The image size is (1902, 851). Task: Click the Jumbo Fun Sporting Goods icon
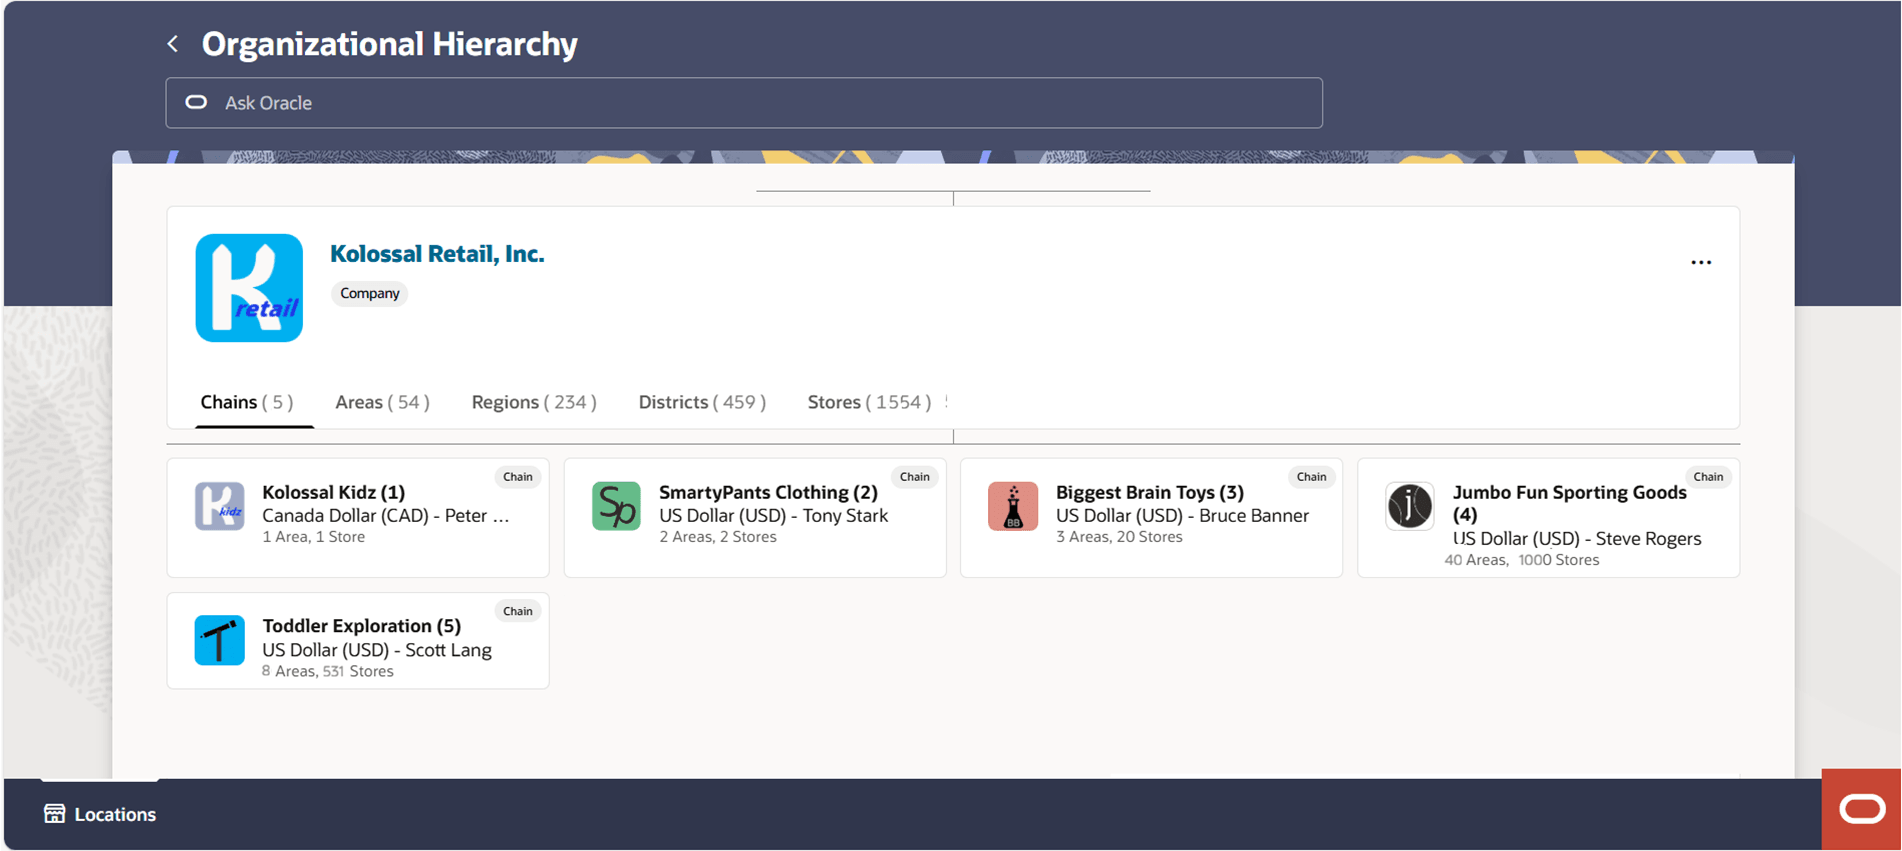click(x=1410, y=506)
